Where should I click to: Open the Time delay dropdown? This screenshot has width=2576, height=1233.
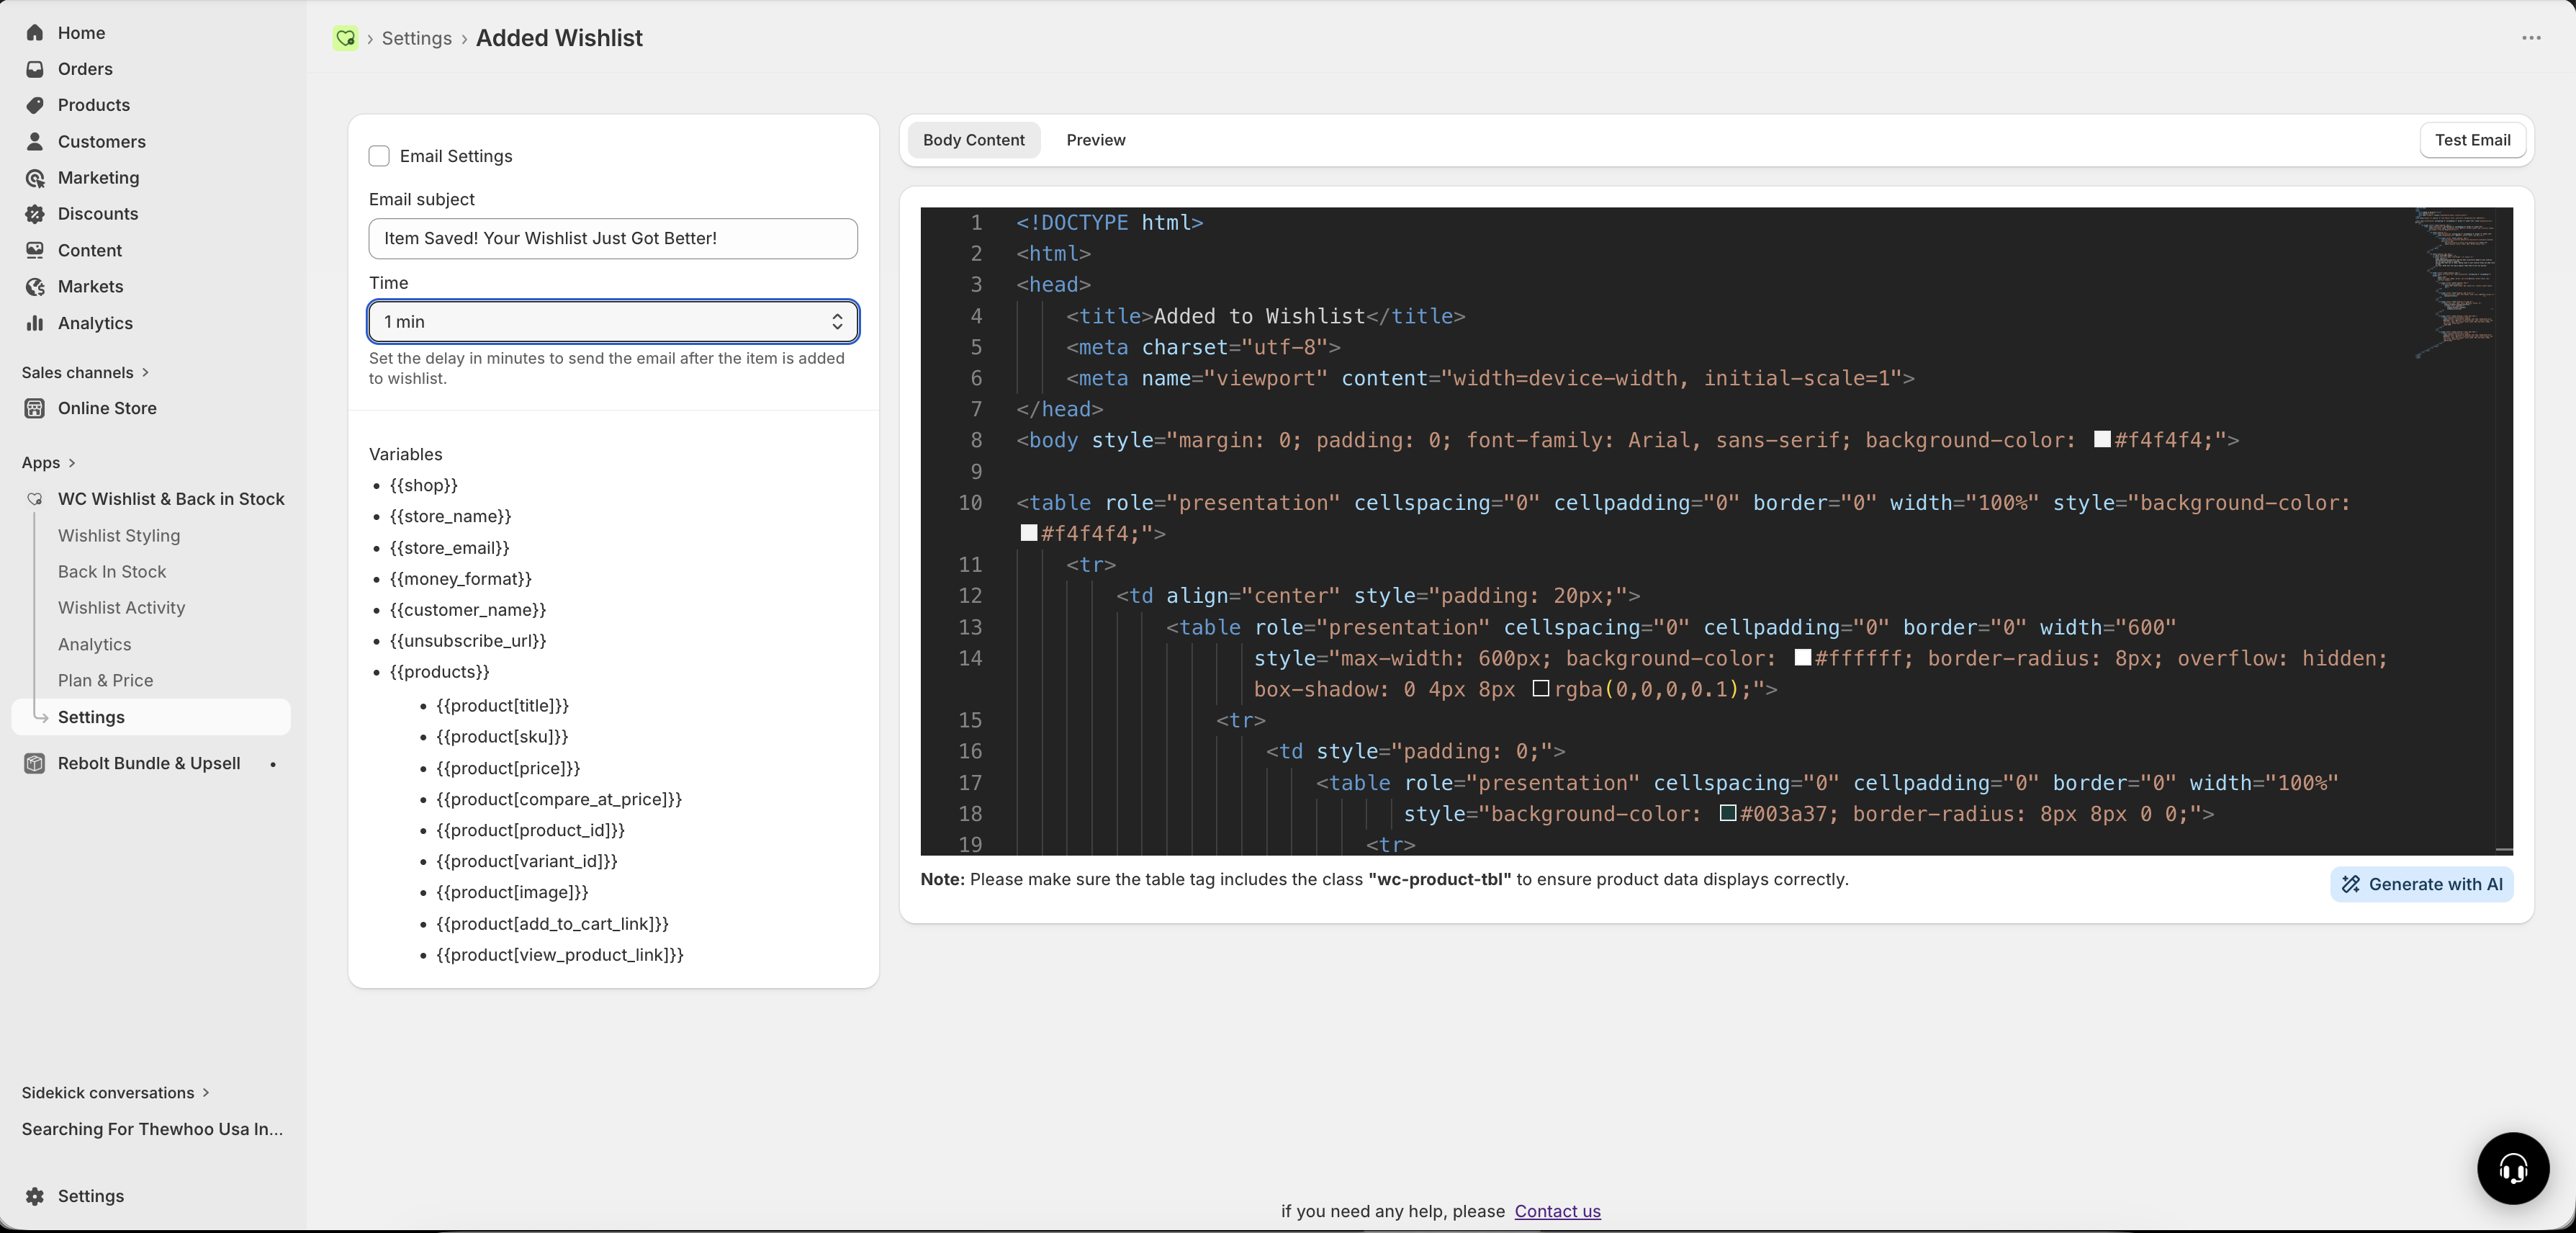click(613, 322)
